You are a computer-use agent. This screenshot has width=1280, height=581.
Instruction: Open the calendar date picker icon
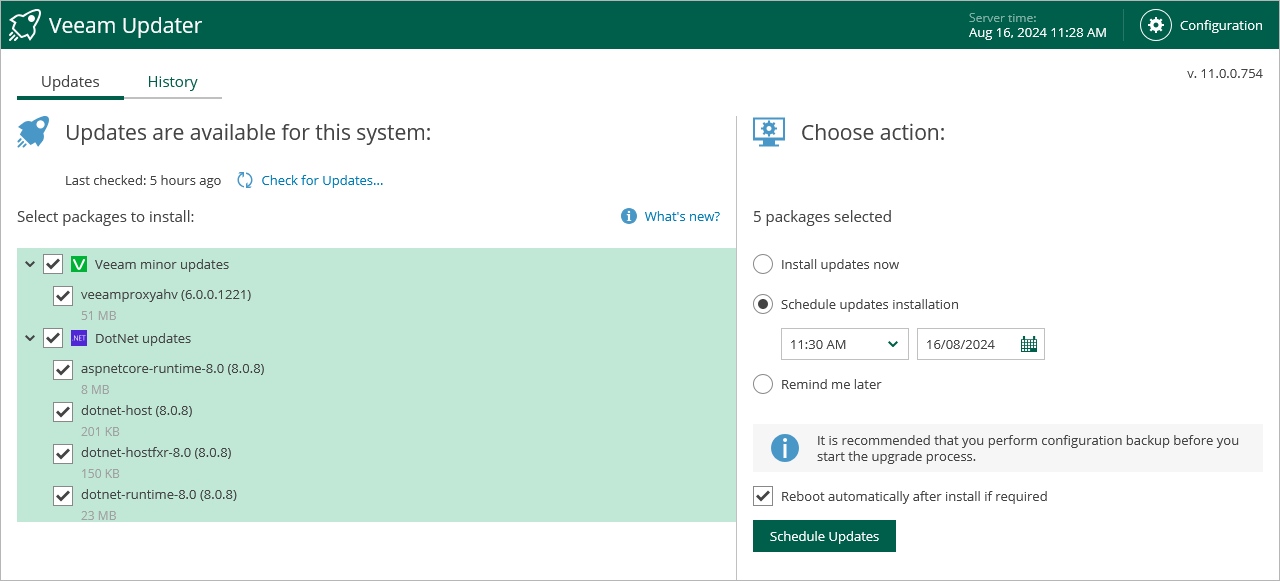1029,344
